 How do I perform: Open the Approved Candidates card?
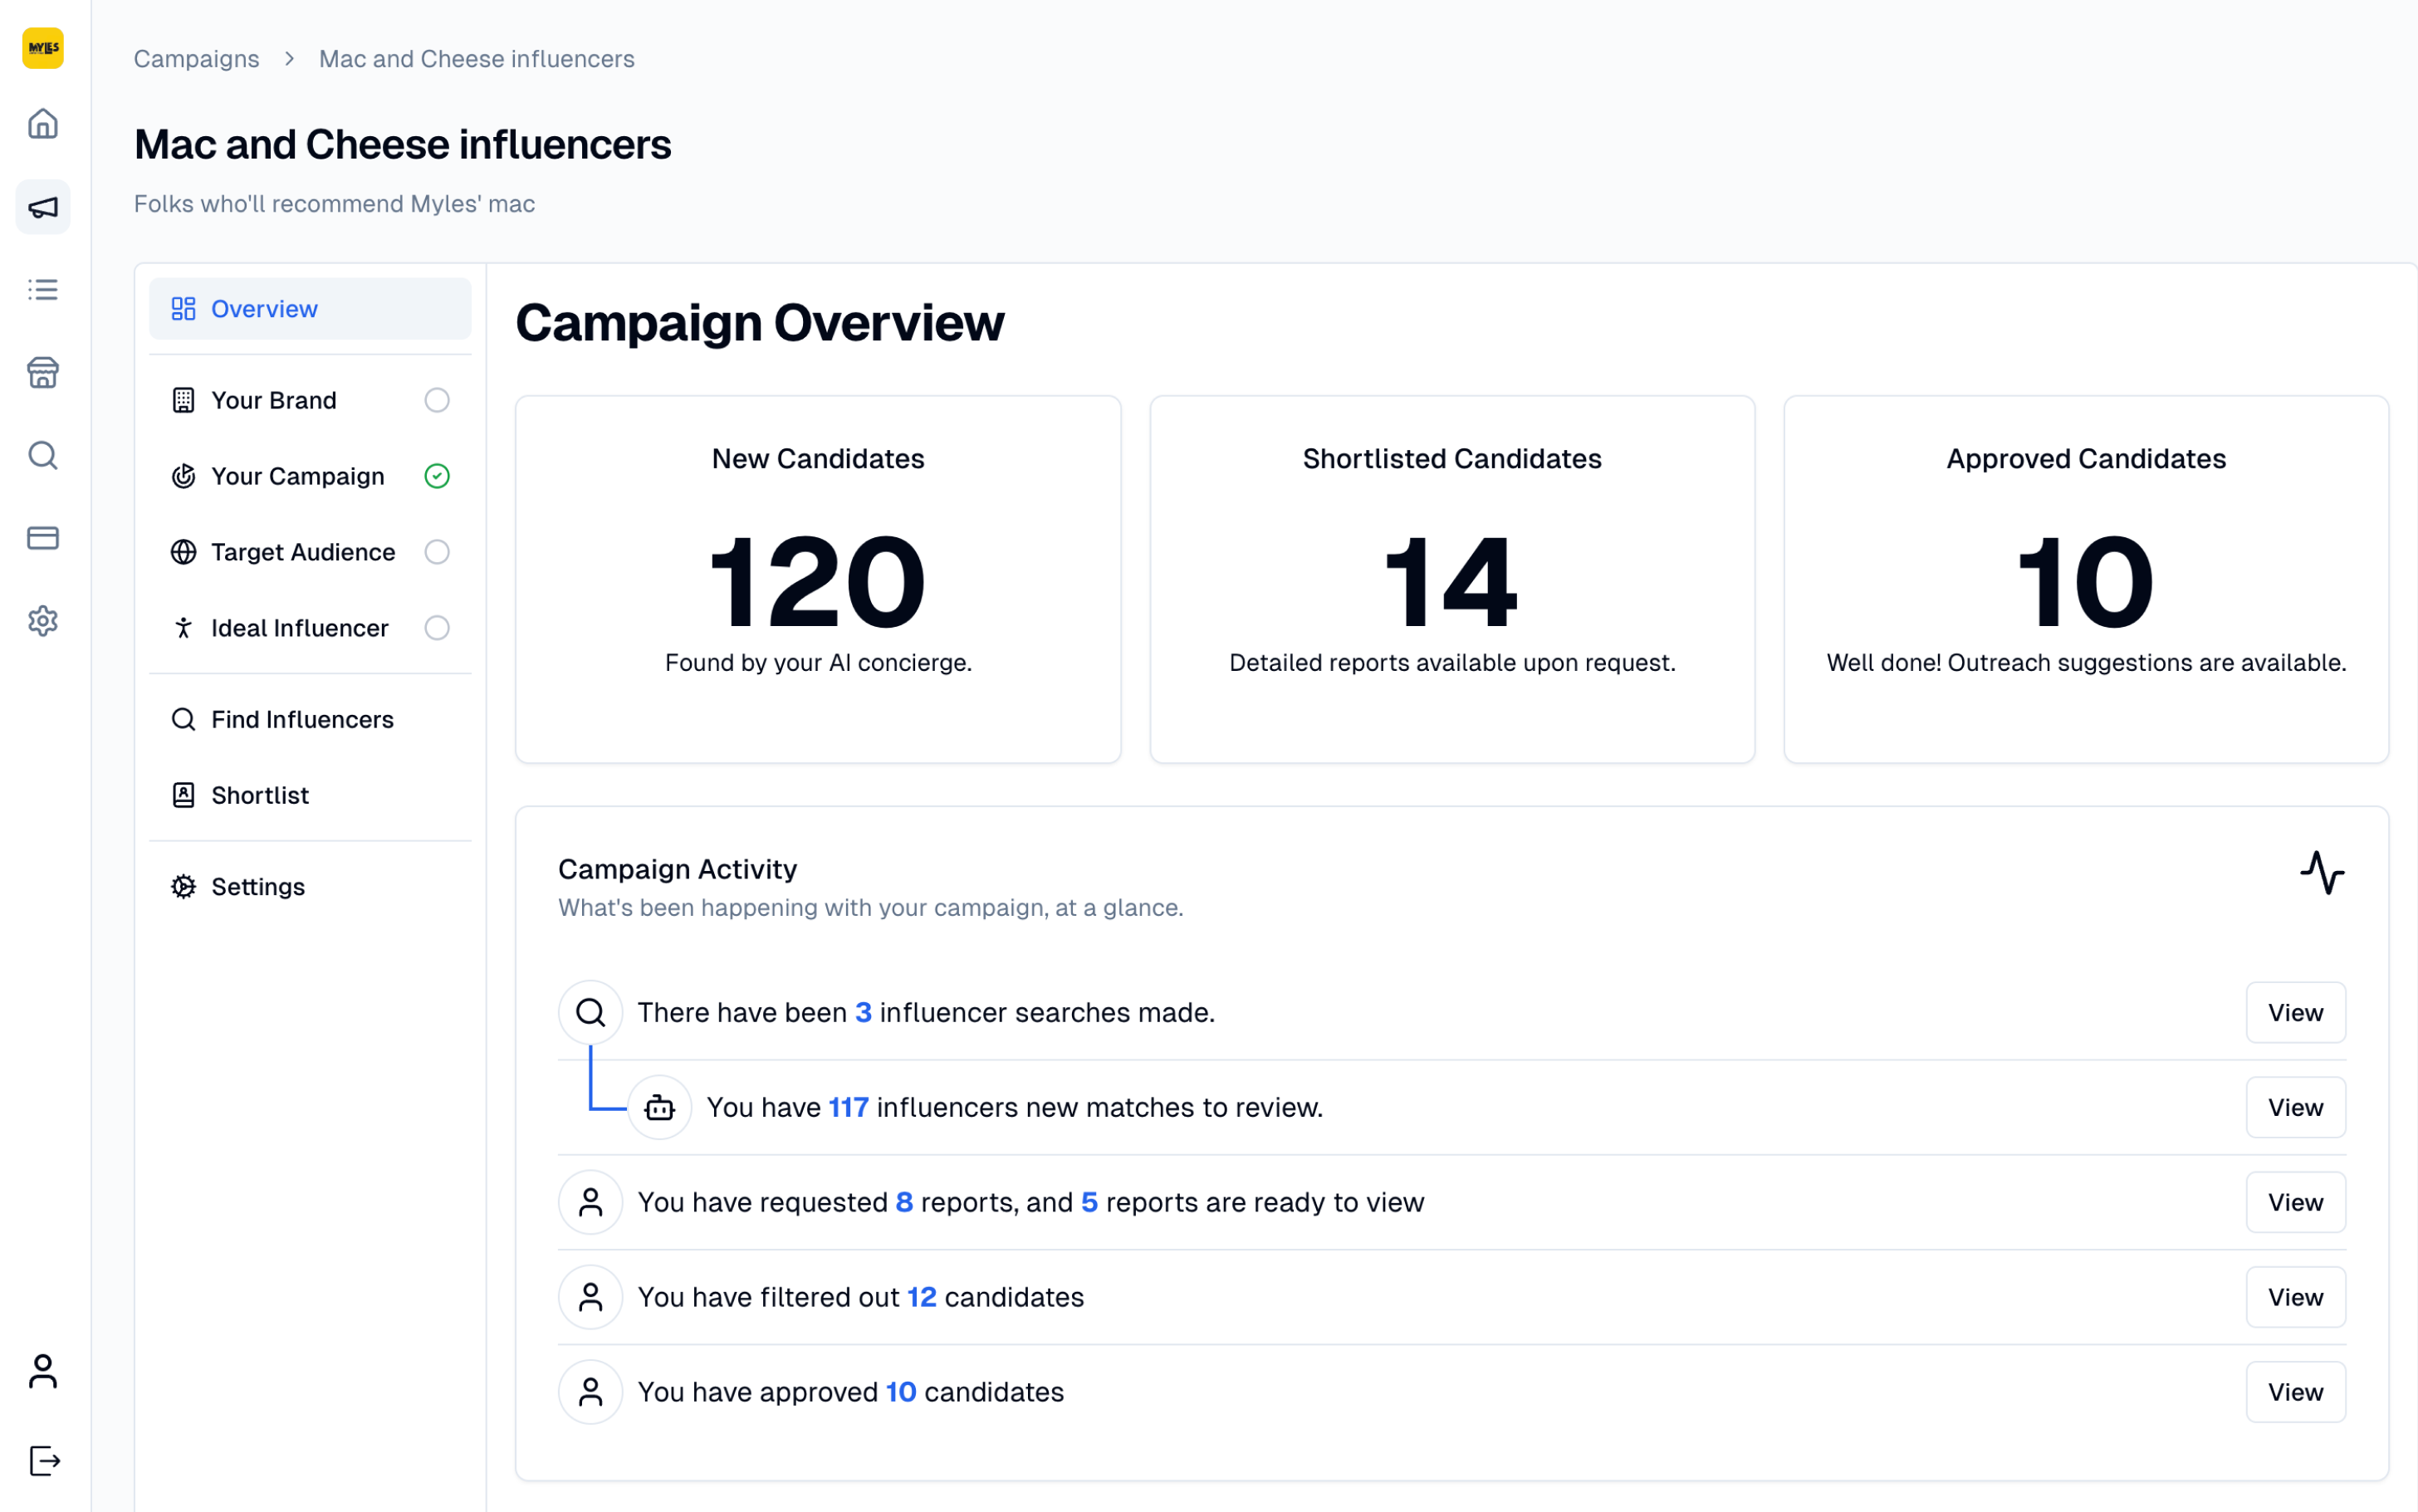2086,580
